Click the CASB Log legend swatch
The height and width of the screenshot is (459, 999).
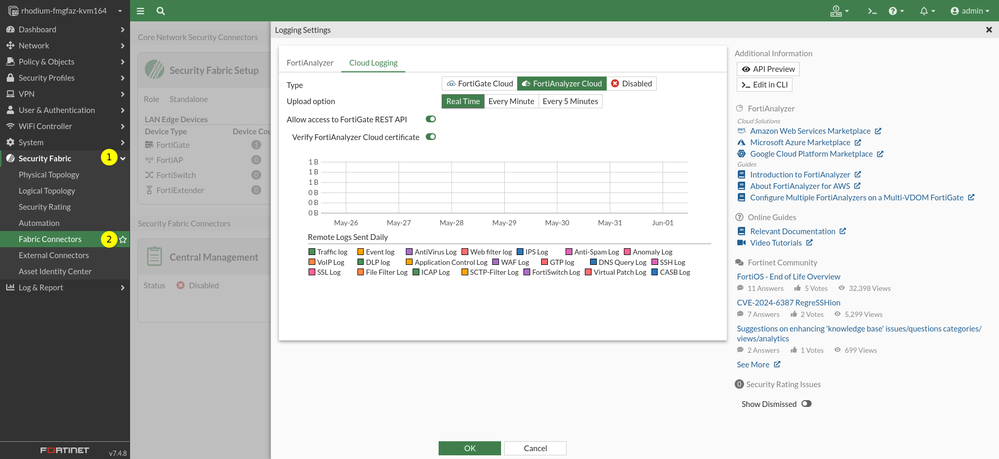point(654,272)
